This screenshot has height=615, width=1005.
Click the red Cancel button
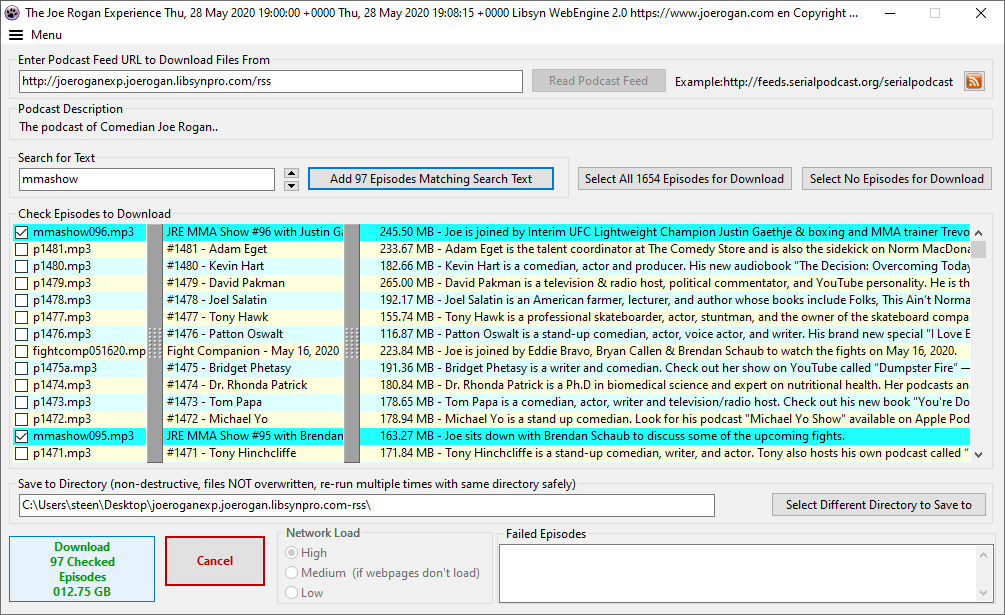coord(215,561)
